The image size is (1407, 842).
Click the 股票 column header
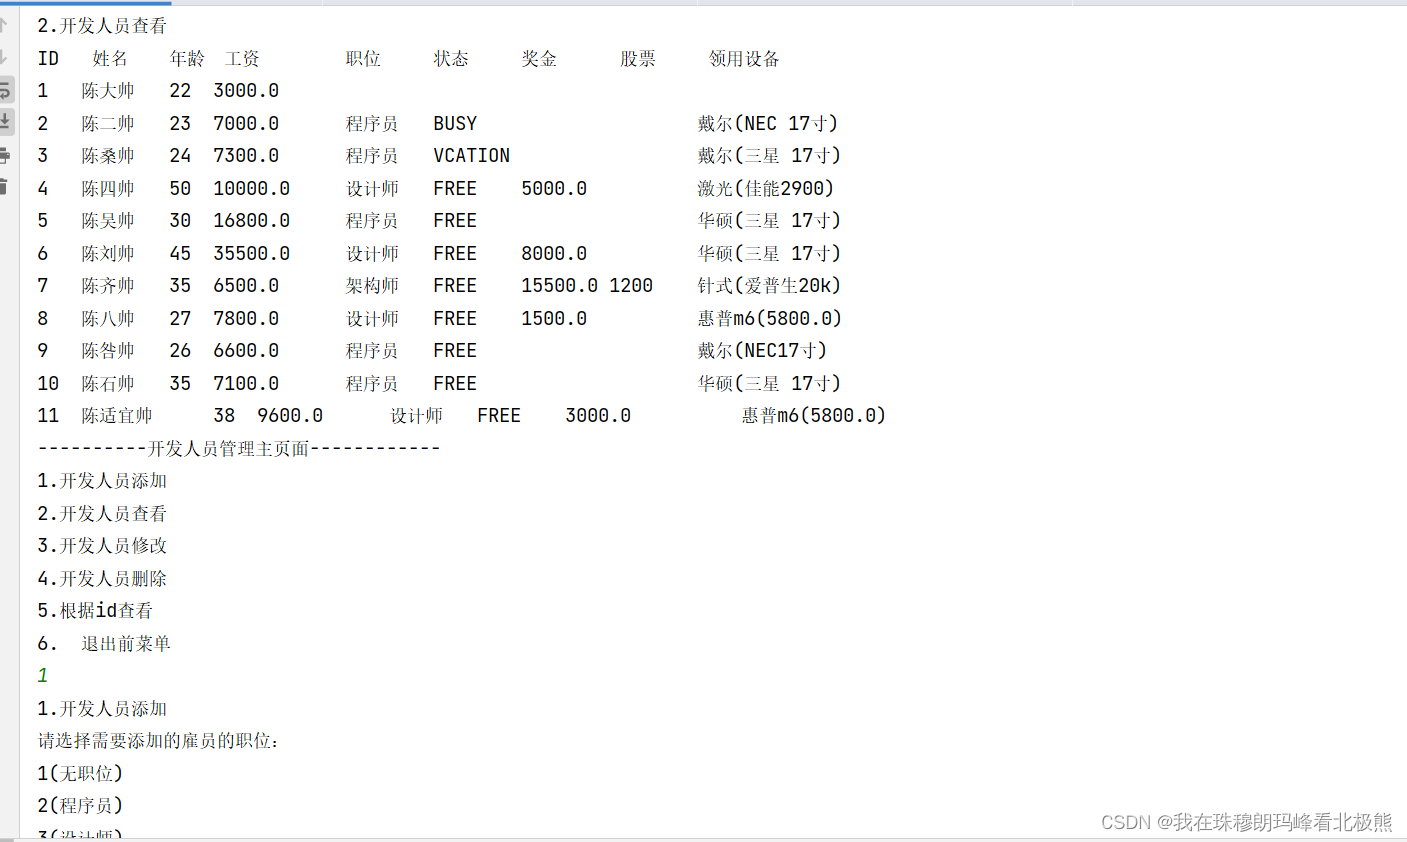[638, 58]
